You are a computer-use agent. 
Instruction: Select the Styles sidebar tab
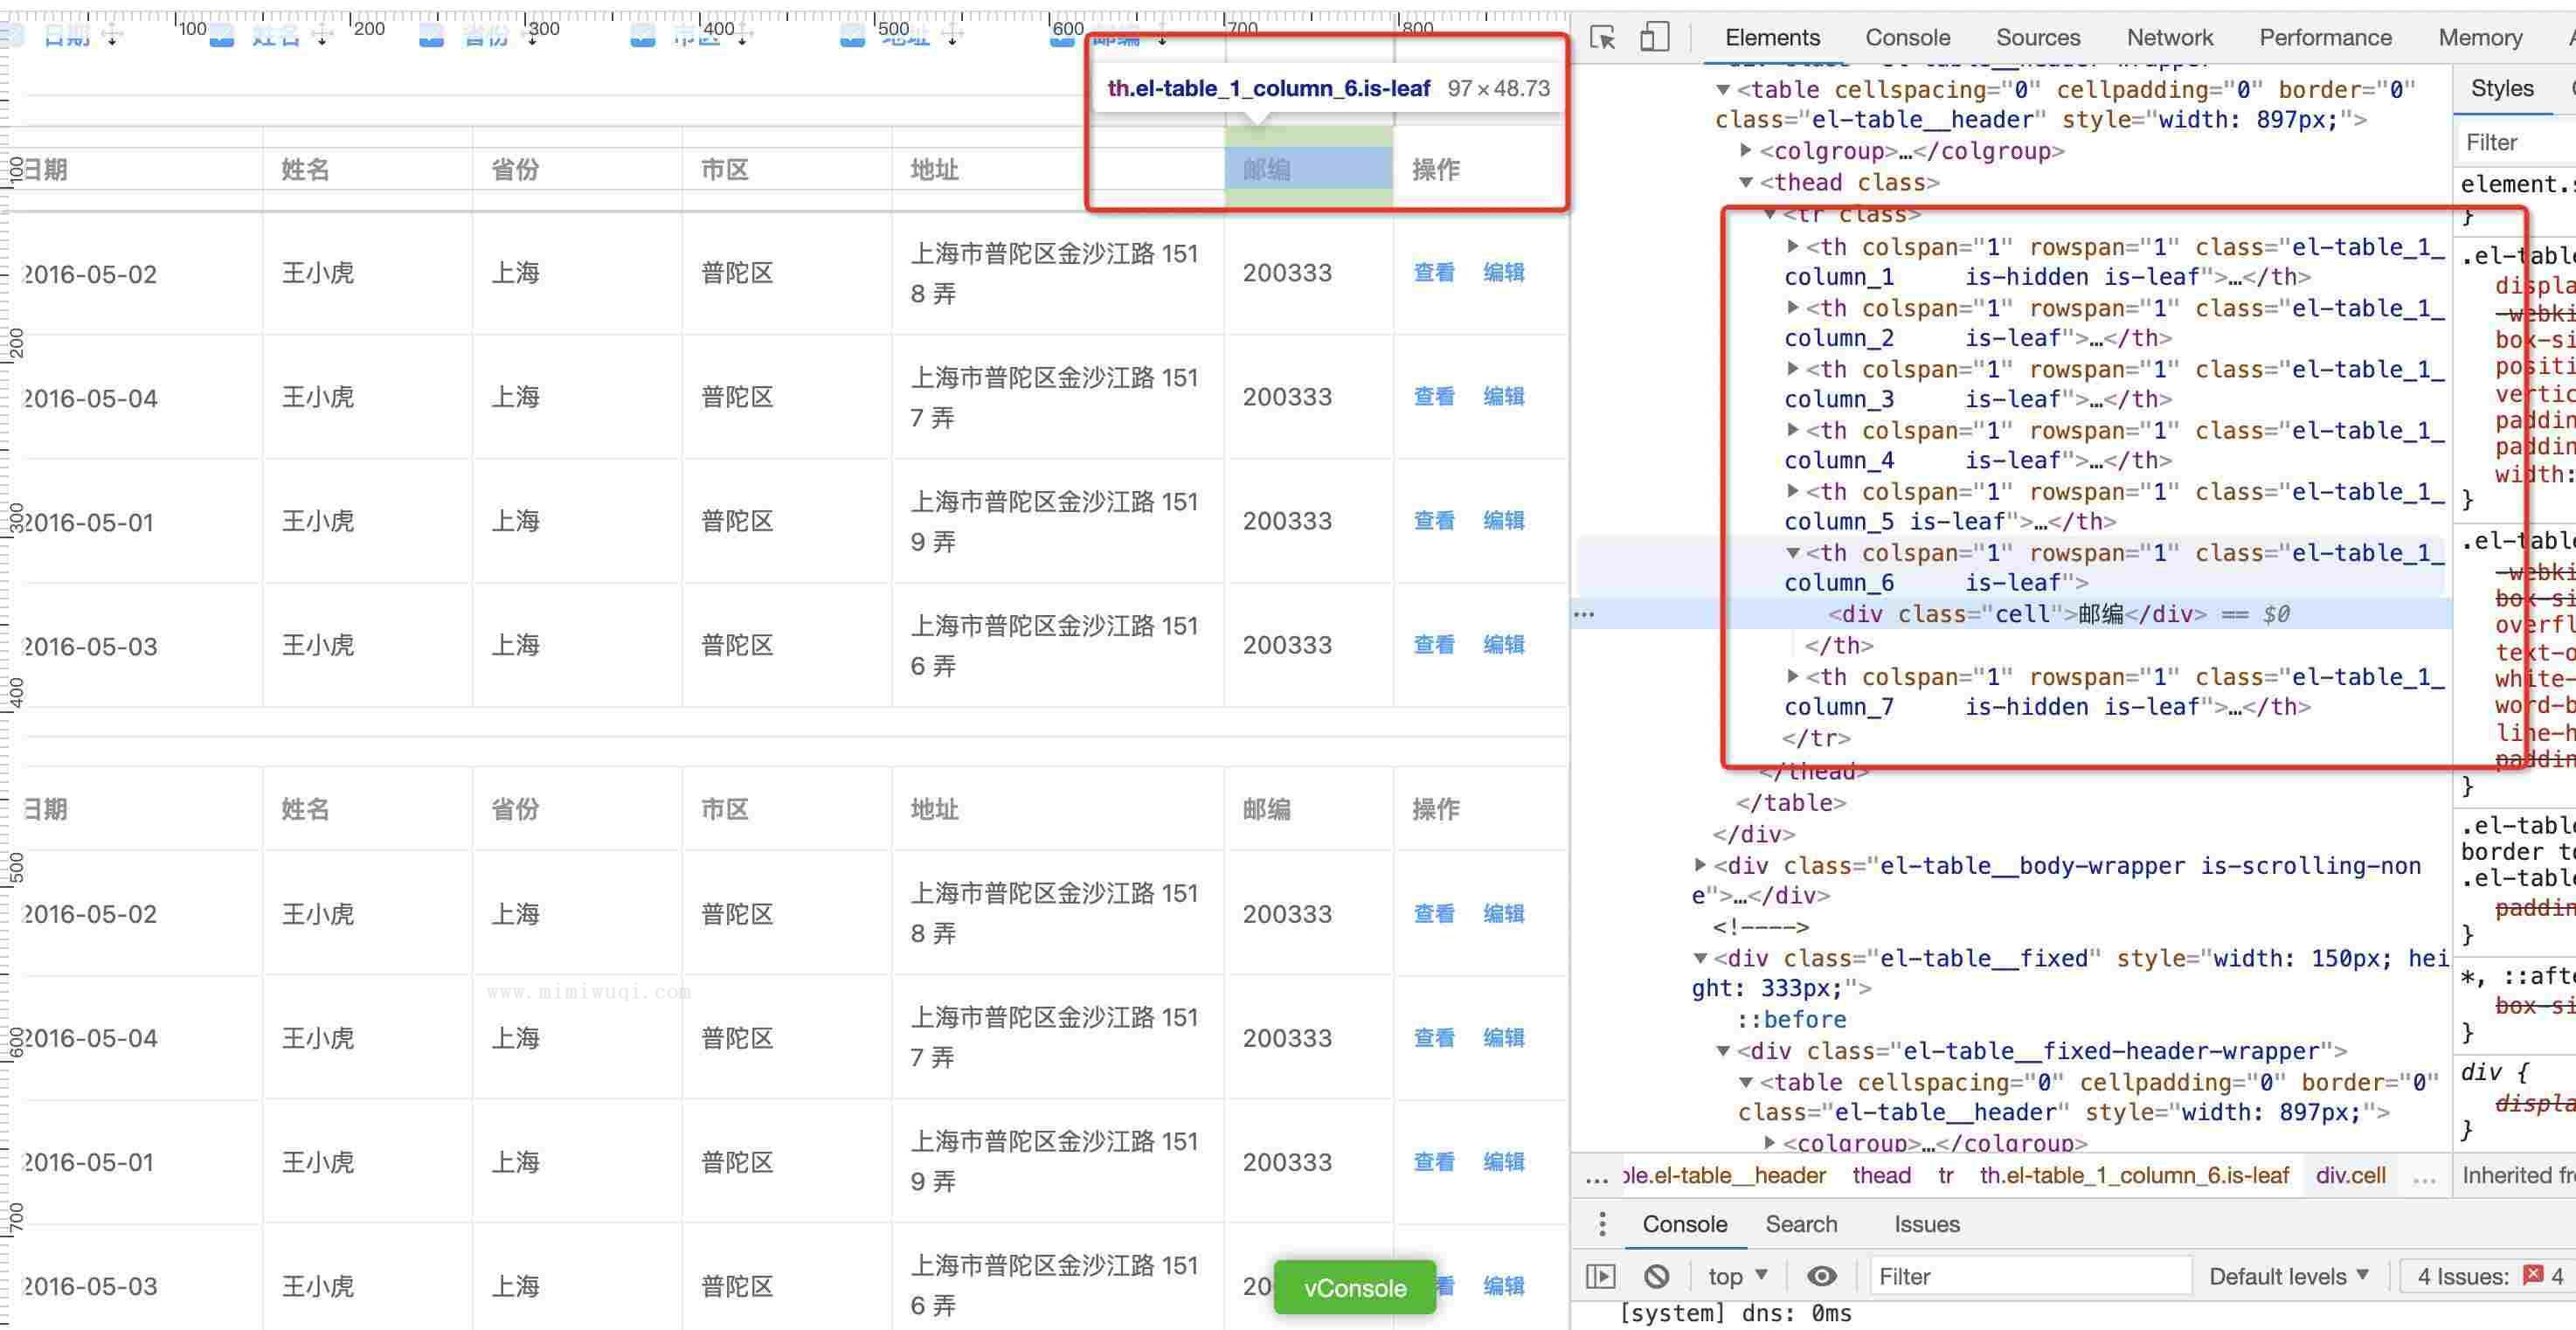pos(2502,88)
